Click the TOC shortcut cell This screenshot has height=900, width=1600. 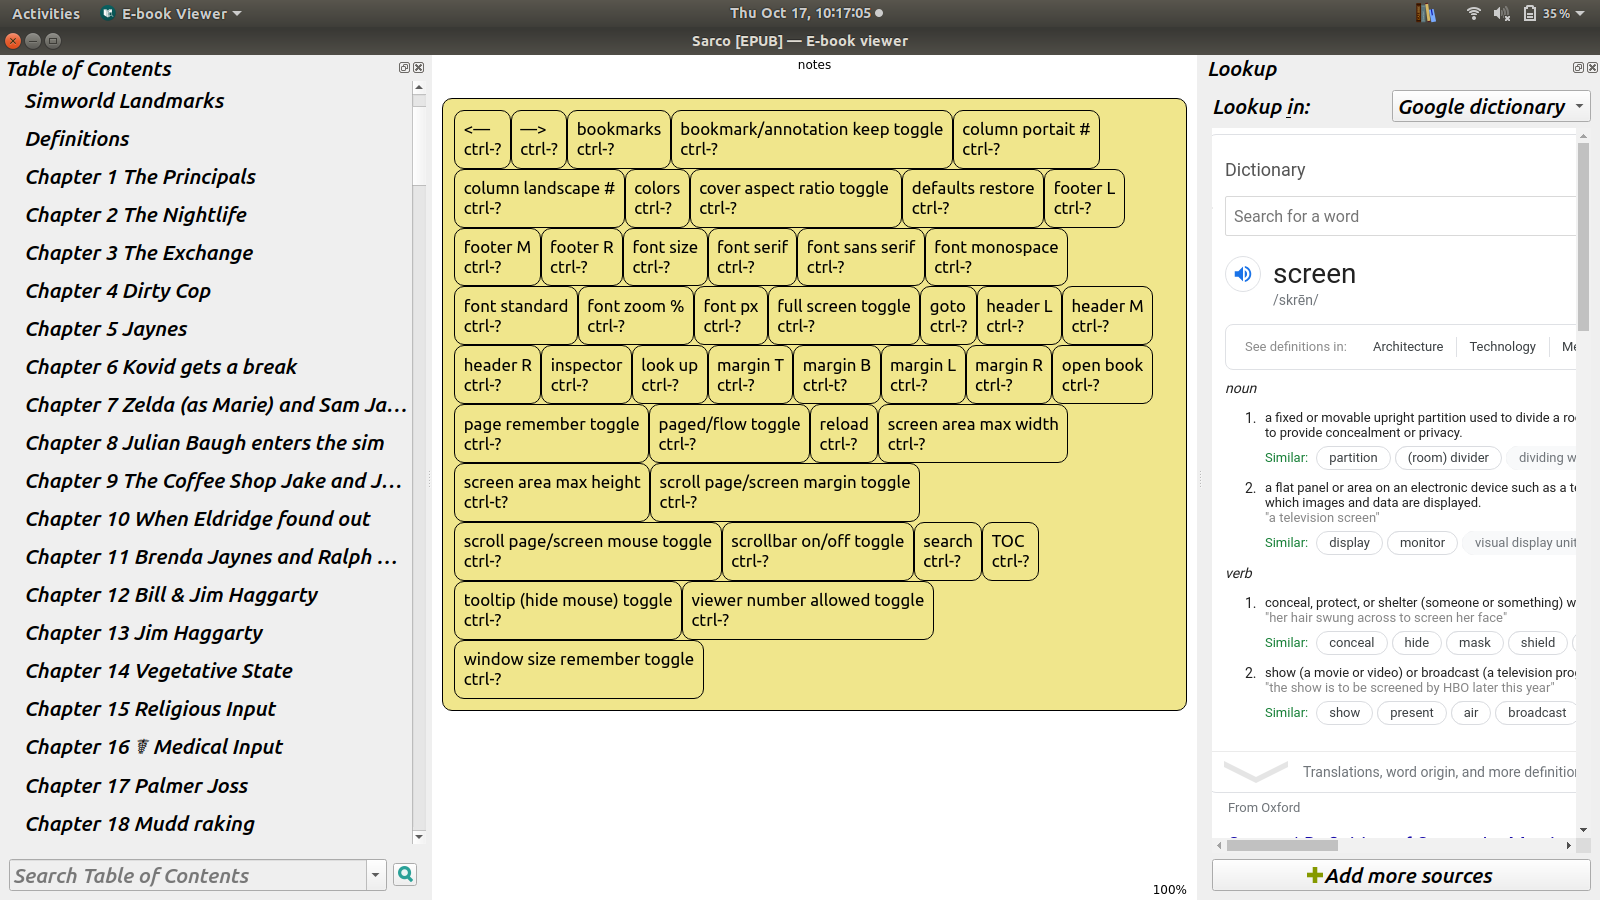1010,551
